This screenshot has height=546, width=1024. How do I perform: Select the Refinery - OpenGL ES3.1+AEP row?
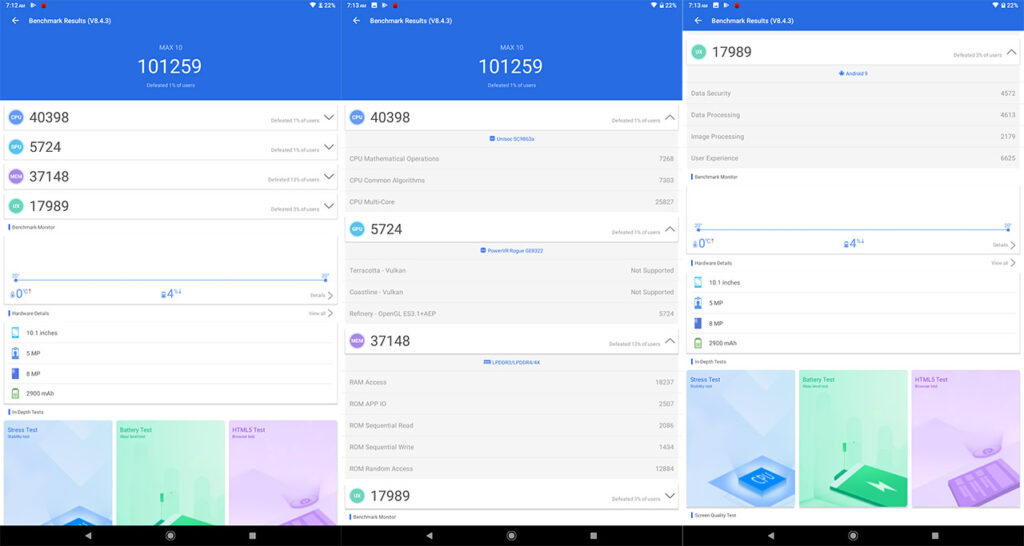click(511, 313)
